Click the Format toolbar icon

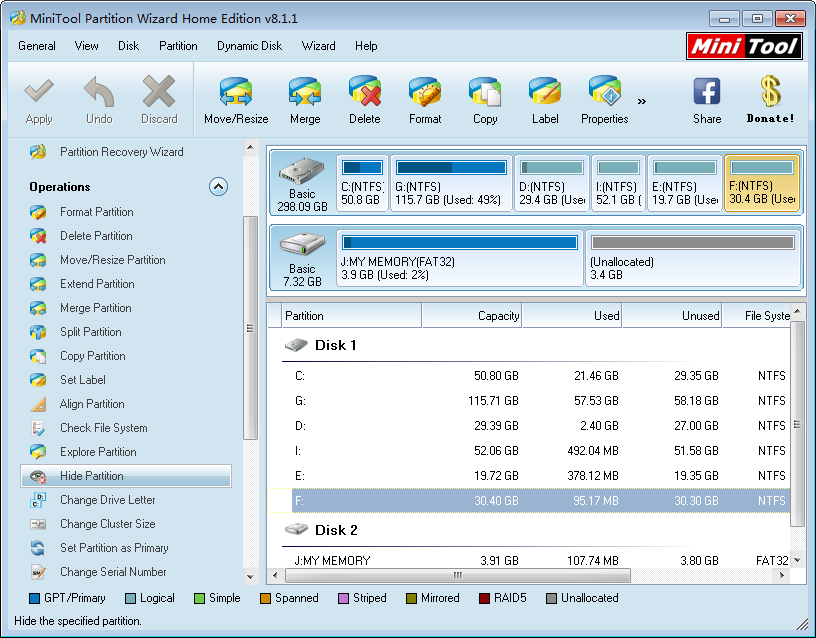click(x=425, y=91)
